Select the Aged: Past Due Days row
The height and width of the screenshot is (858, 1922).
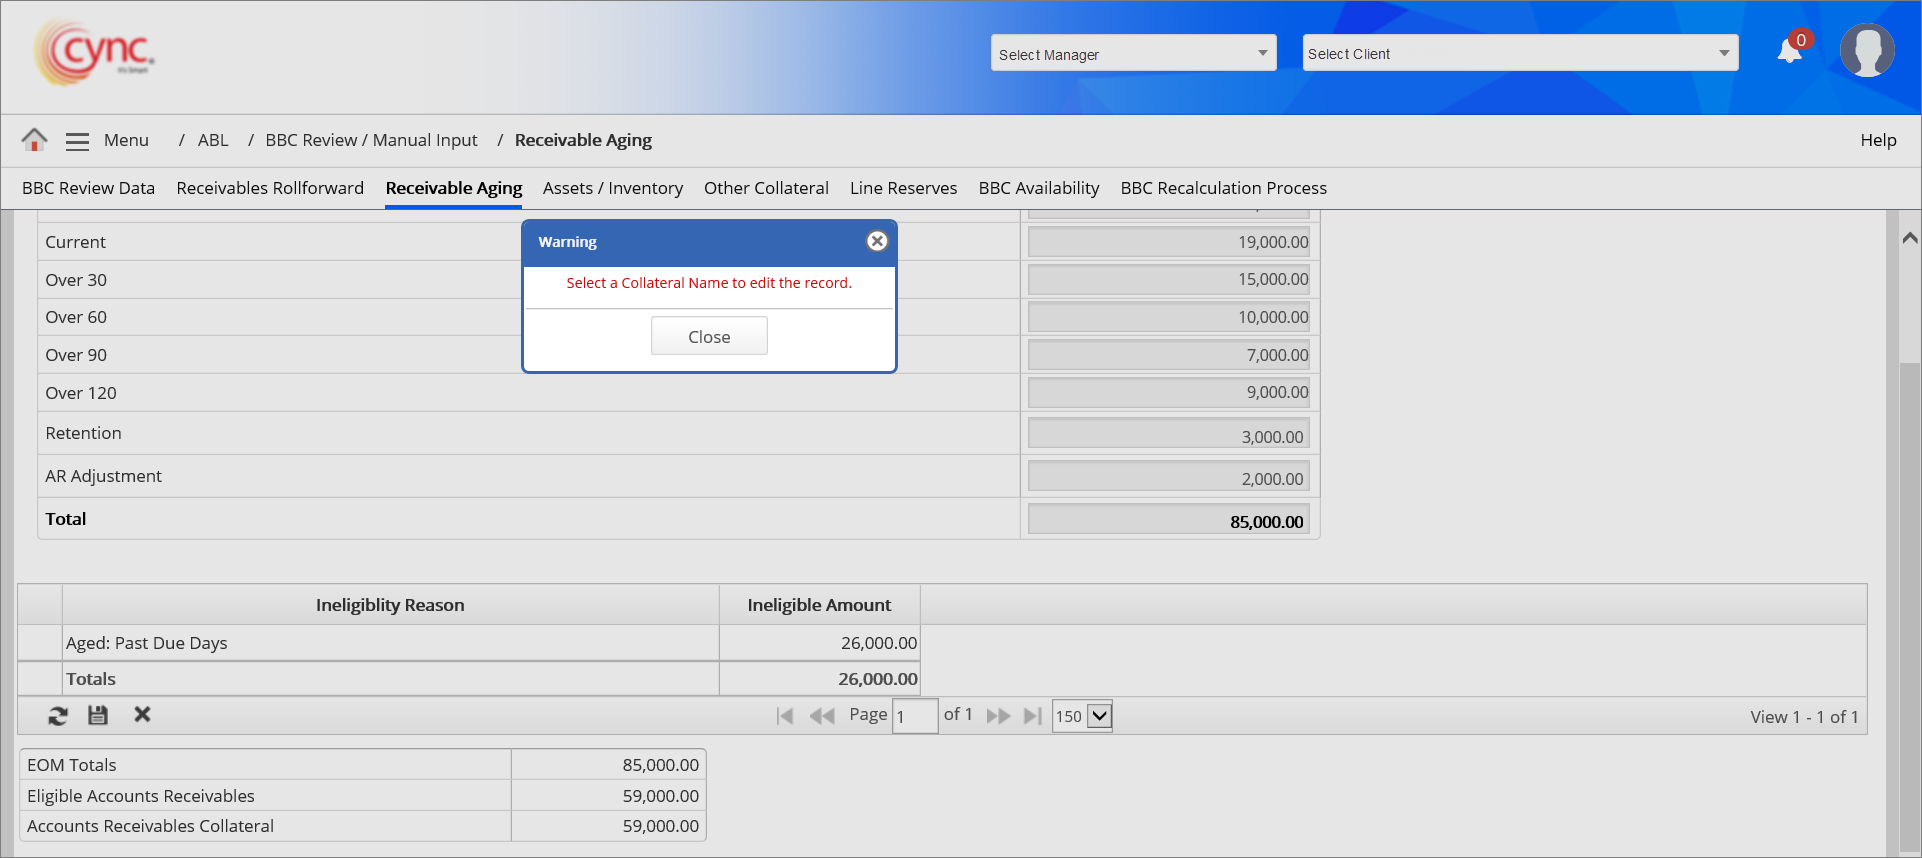(390, 643)
